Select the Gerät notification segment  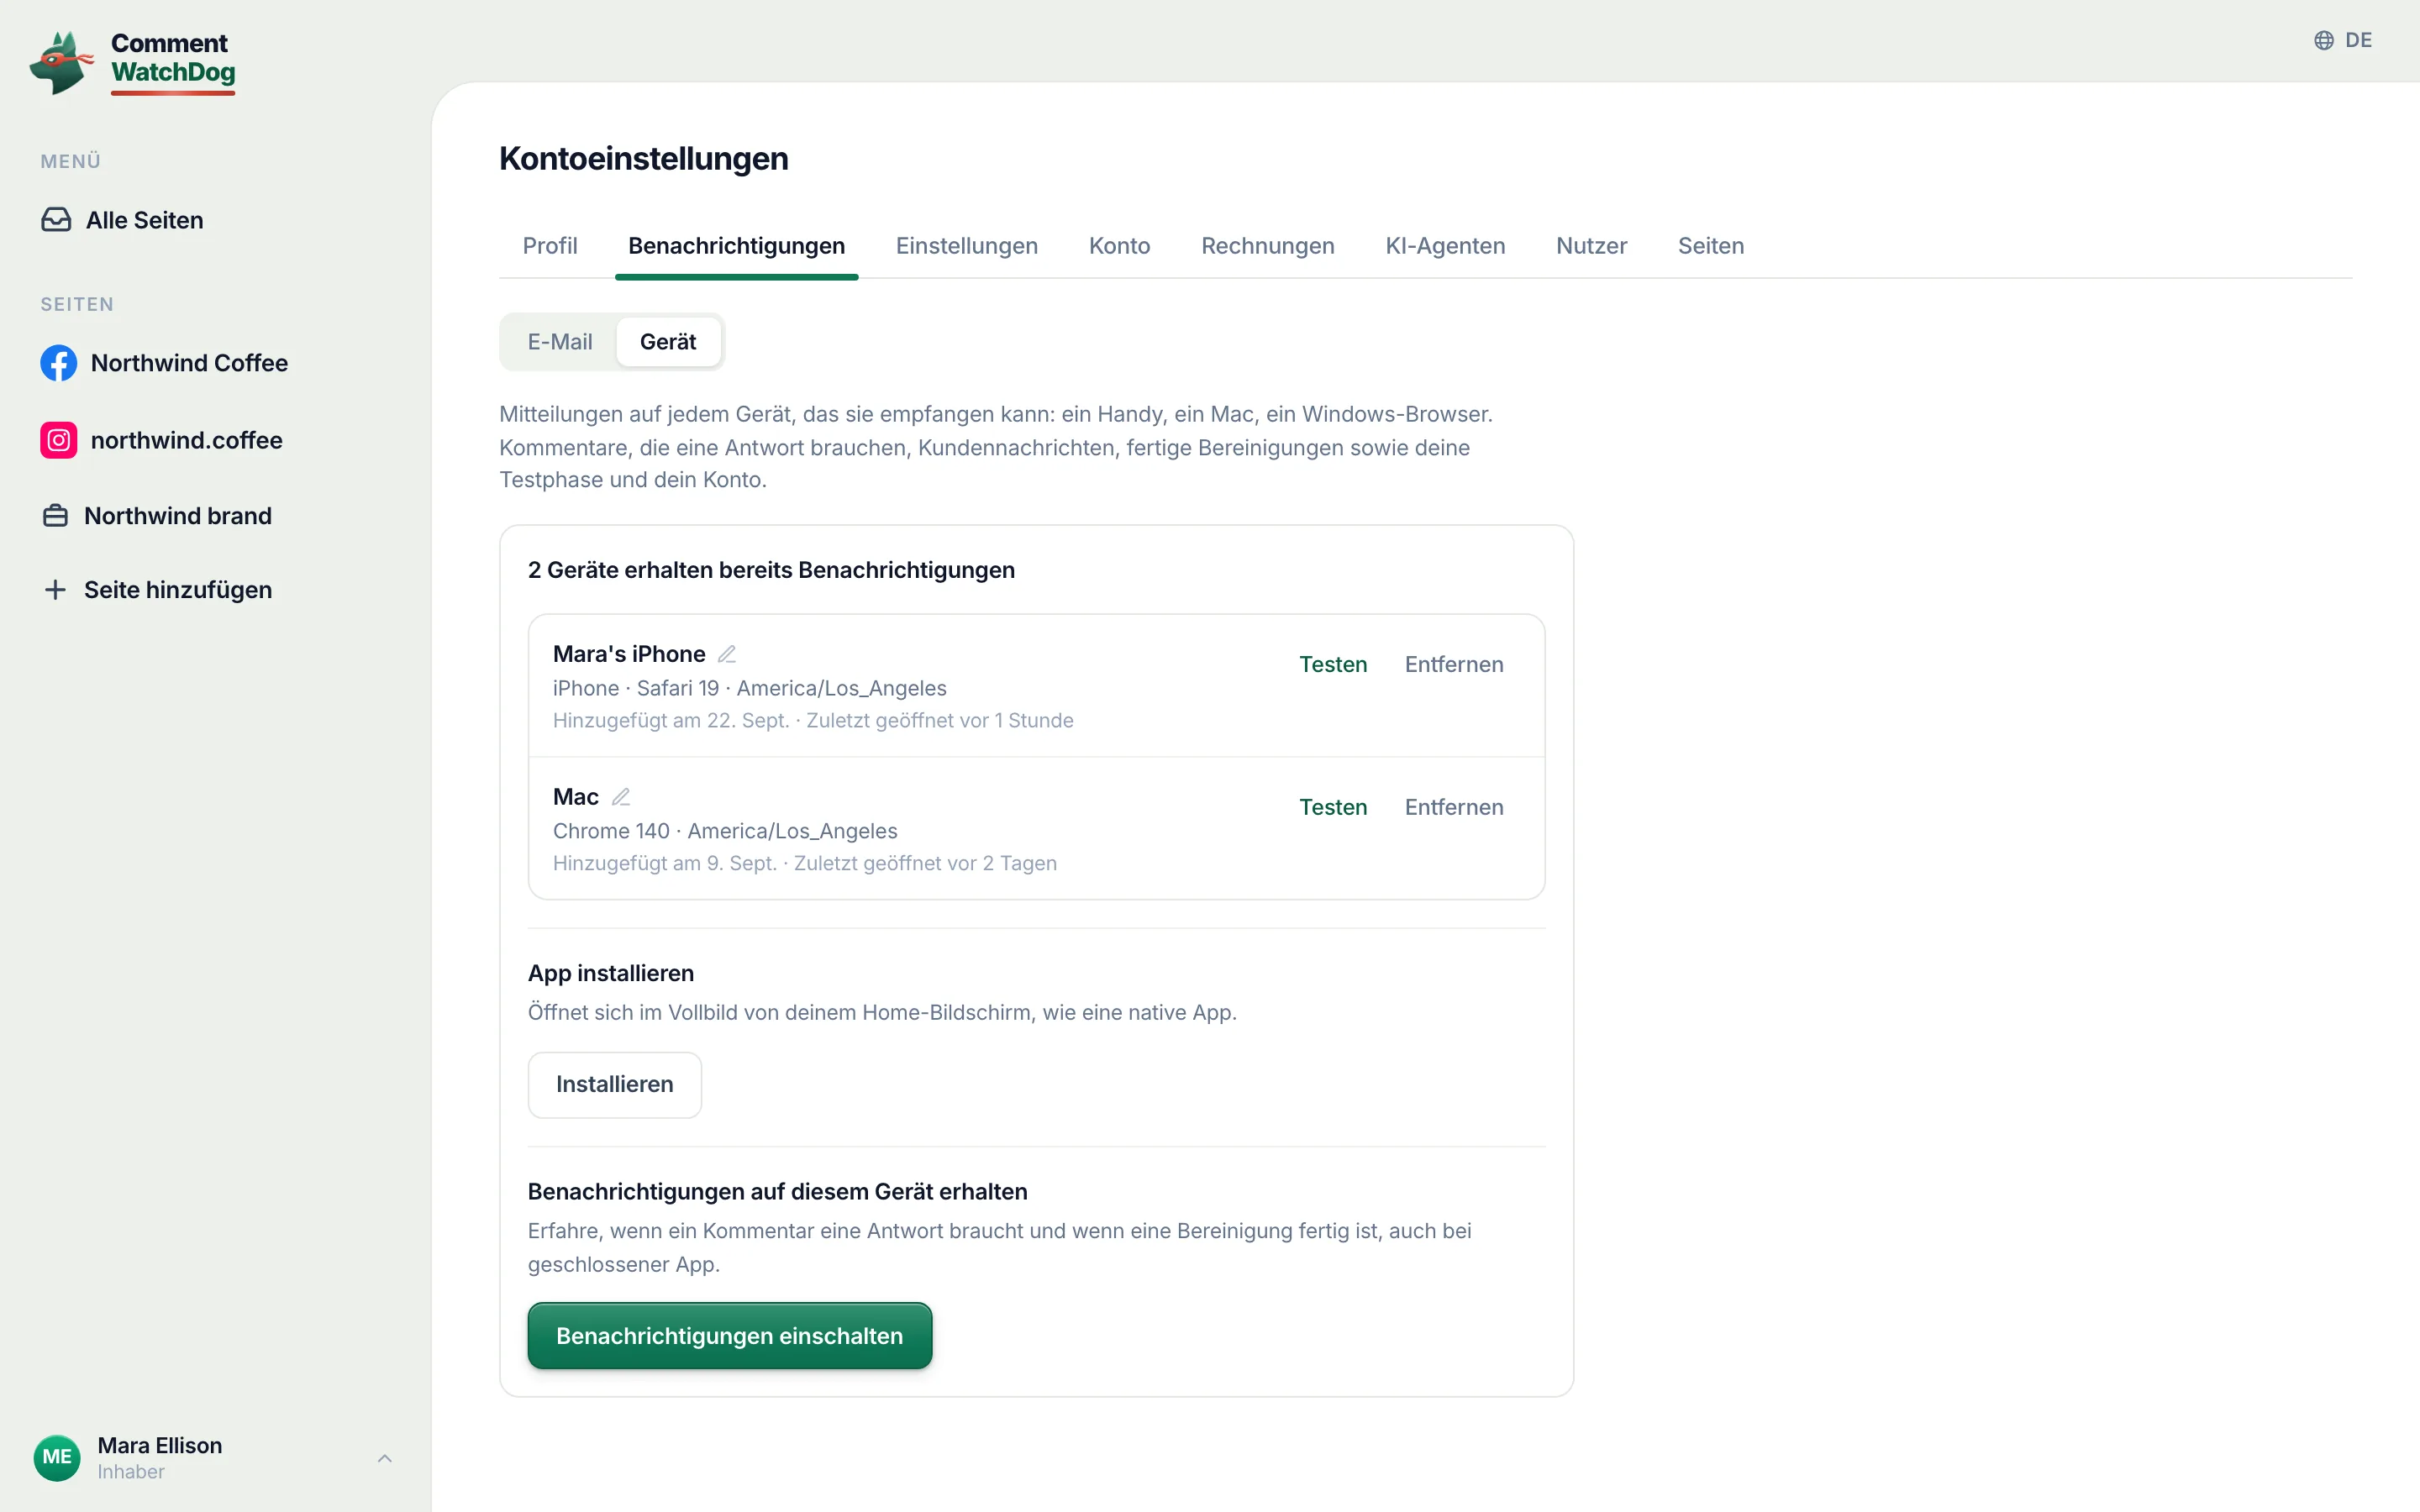pyautogui.click(x=668, y=342)
